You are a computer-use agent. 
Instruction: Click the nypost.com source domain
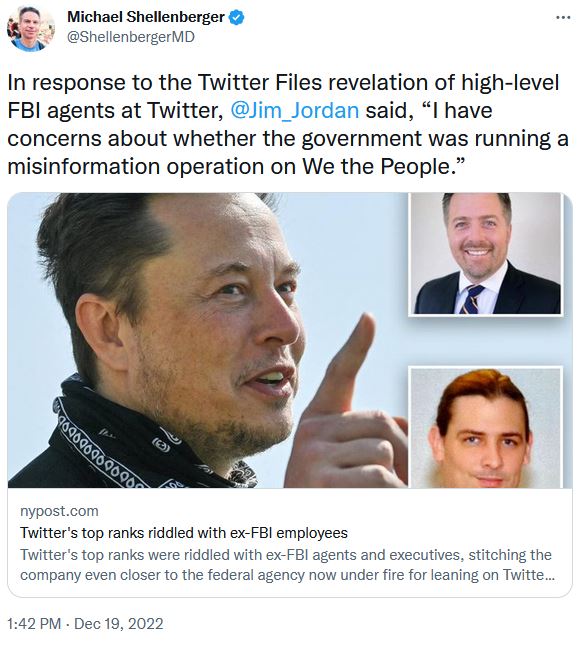59,511
